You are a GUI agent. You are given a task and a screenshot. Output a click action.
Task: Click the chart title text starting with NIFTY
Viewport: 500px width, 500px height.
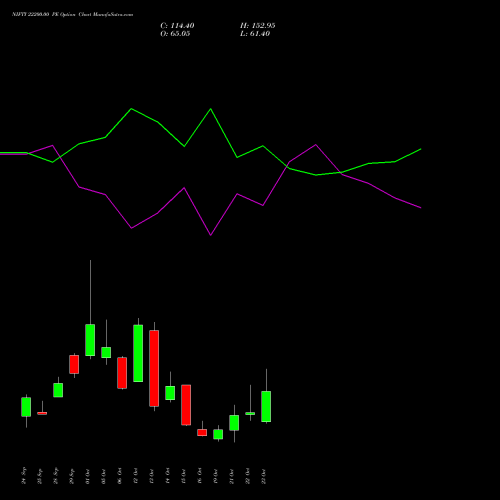pos(72,15)
